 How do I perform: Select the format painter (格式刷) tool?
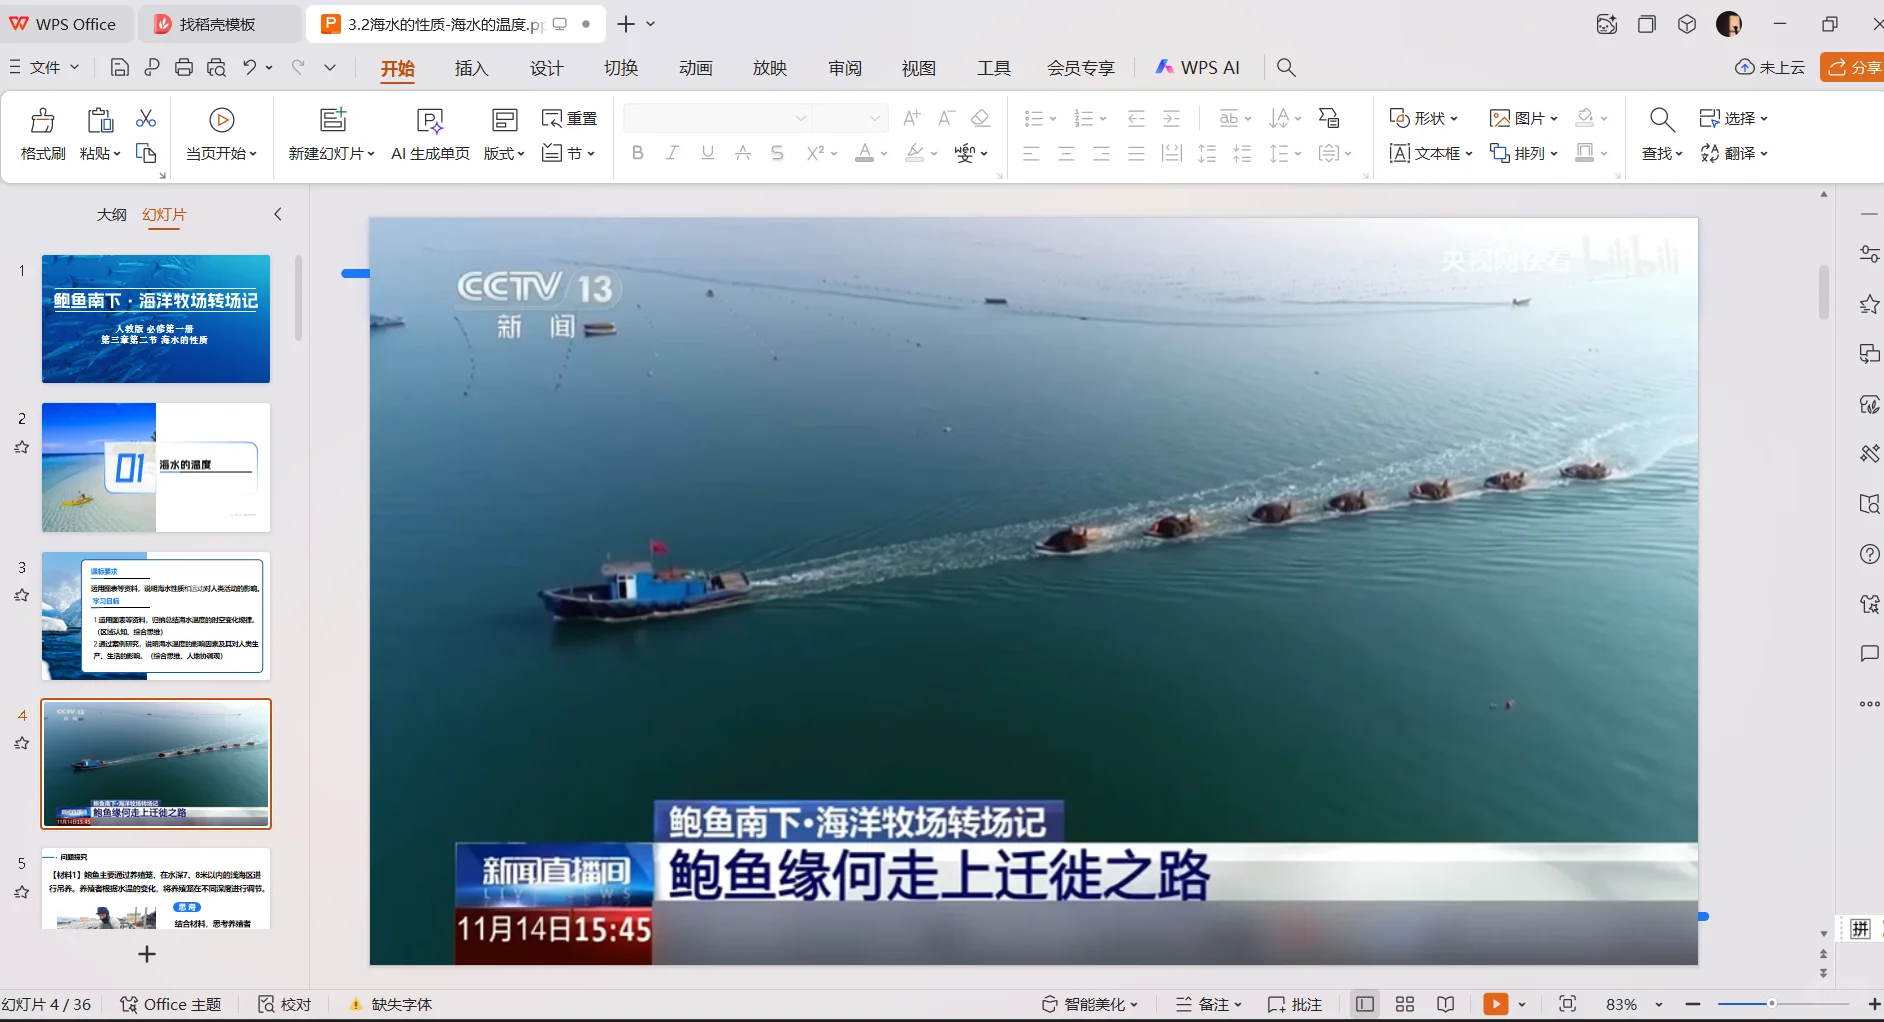coord(41,133)
